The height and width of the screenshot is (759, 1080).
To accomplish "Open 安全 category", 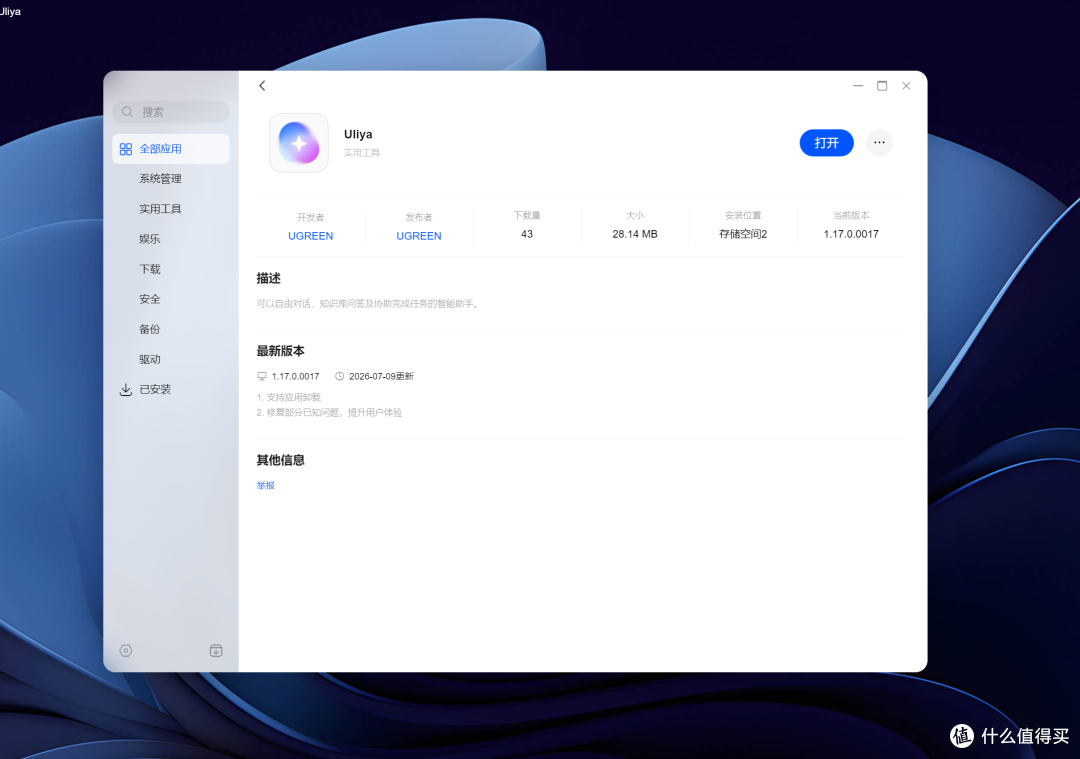I will pos(149,299).
